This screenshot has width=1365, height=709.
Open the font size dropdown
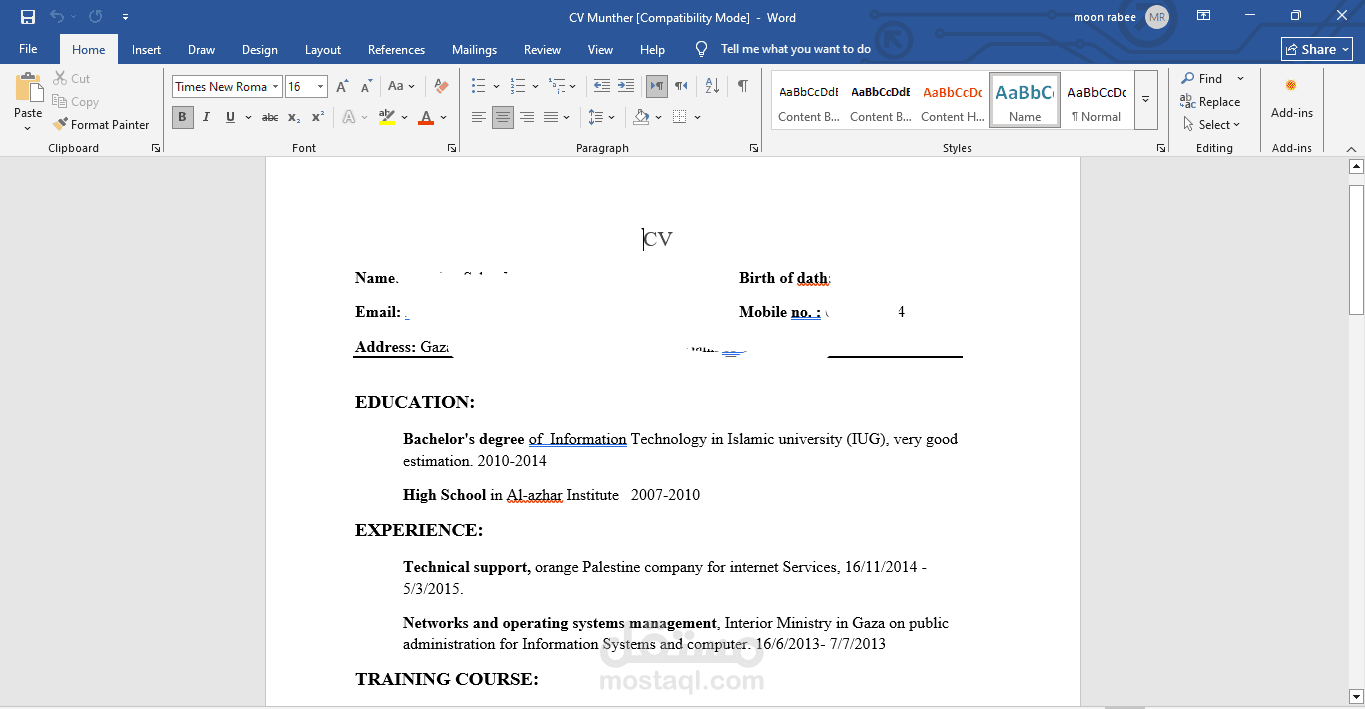(x=320, y=87)
